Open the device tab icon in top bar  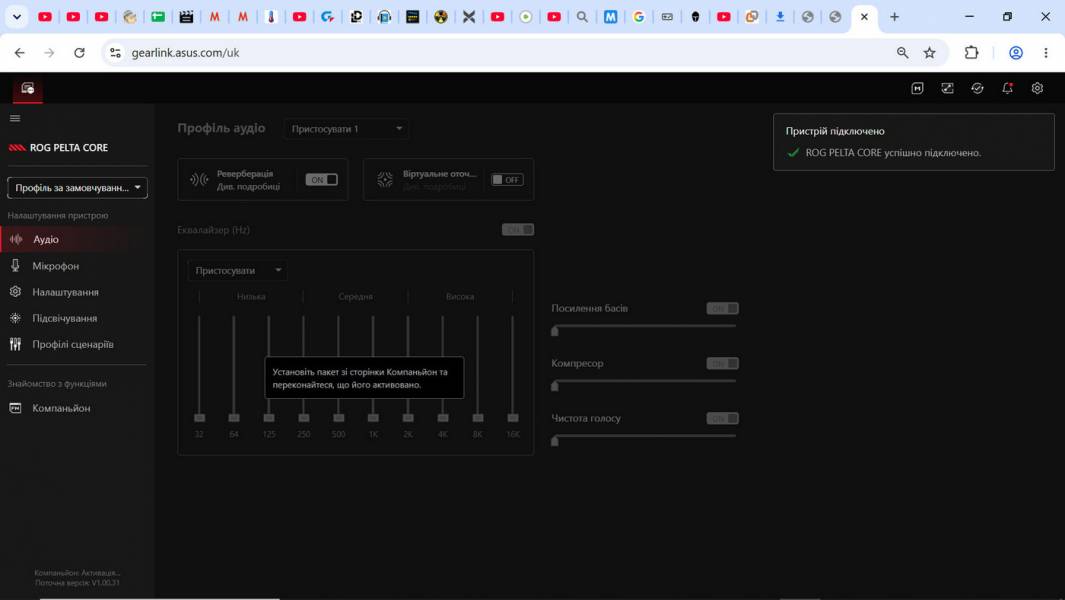coord(28,88)
